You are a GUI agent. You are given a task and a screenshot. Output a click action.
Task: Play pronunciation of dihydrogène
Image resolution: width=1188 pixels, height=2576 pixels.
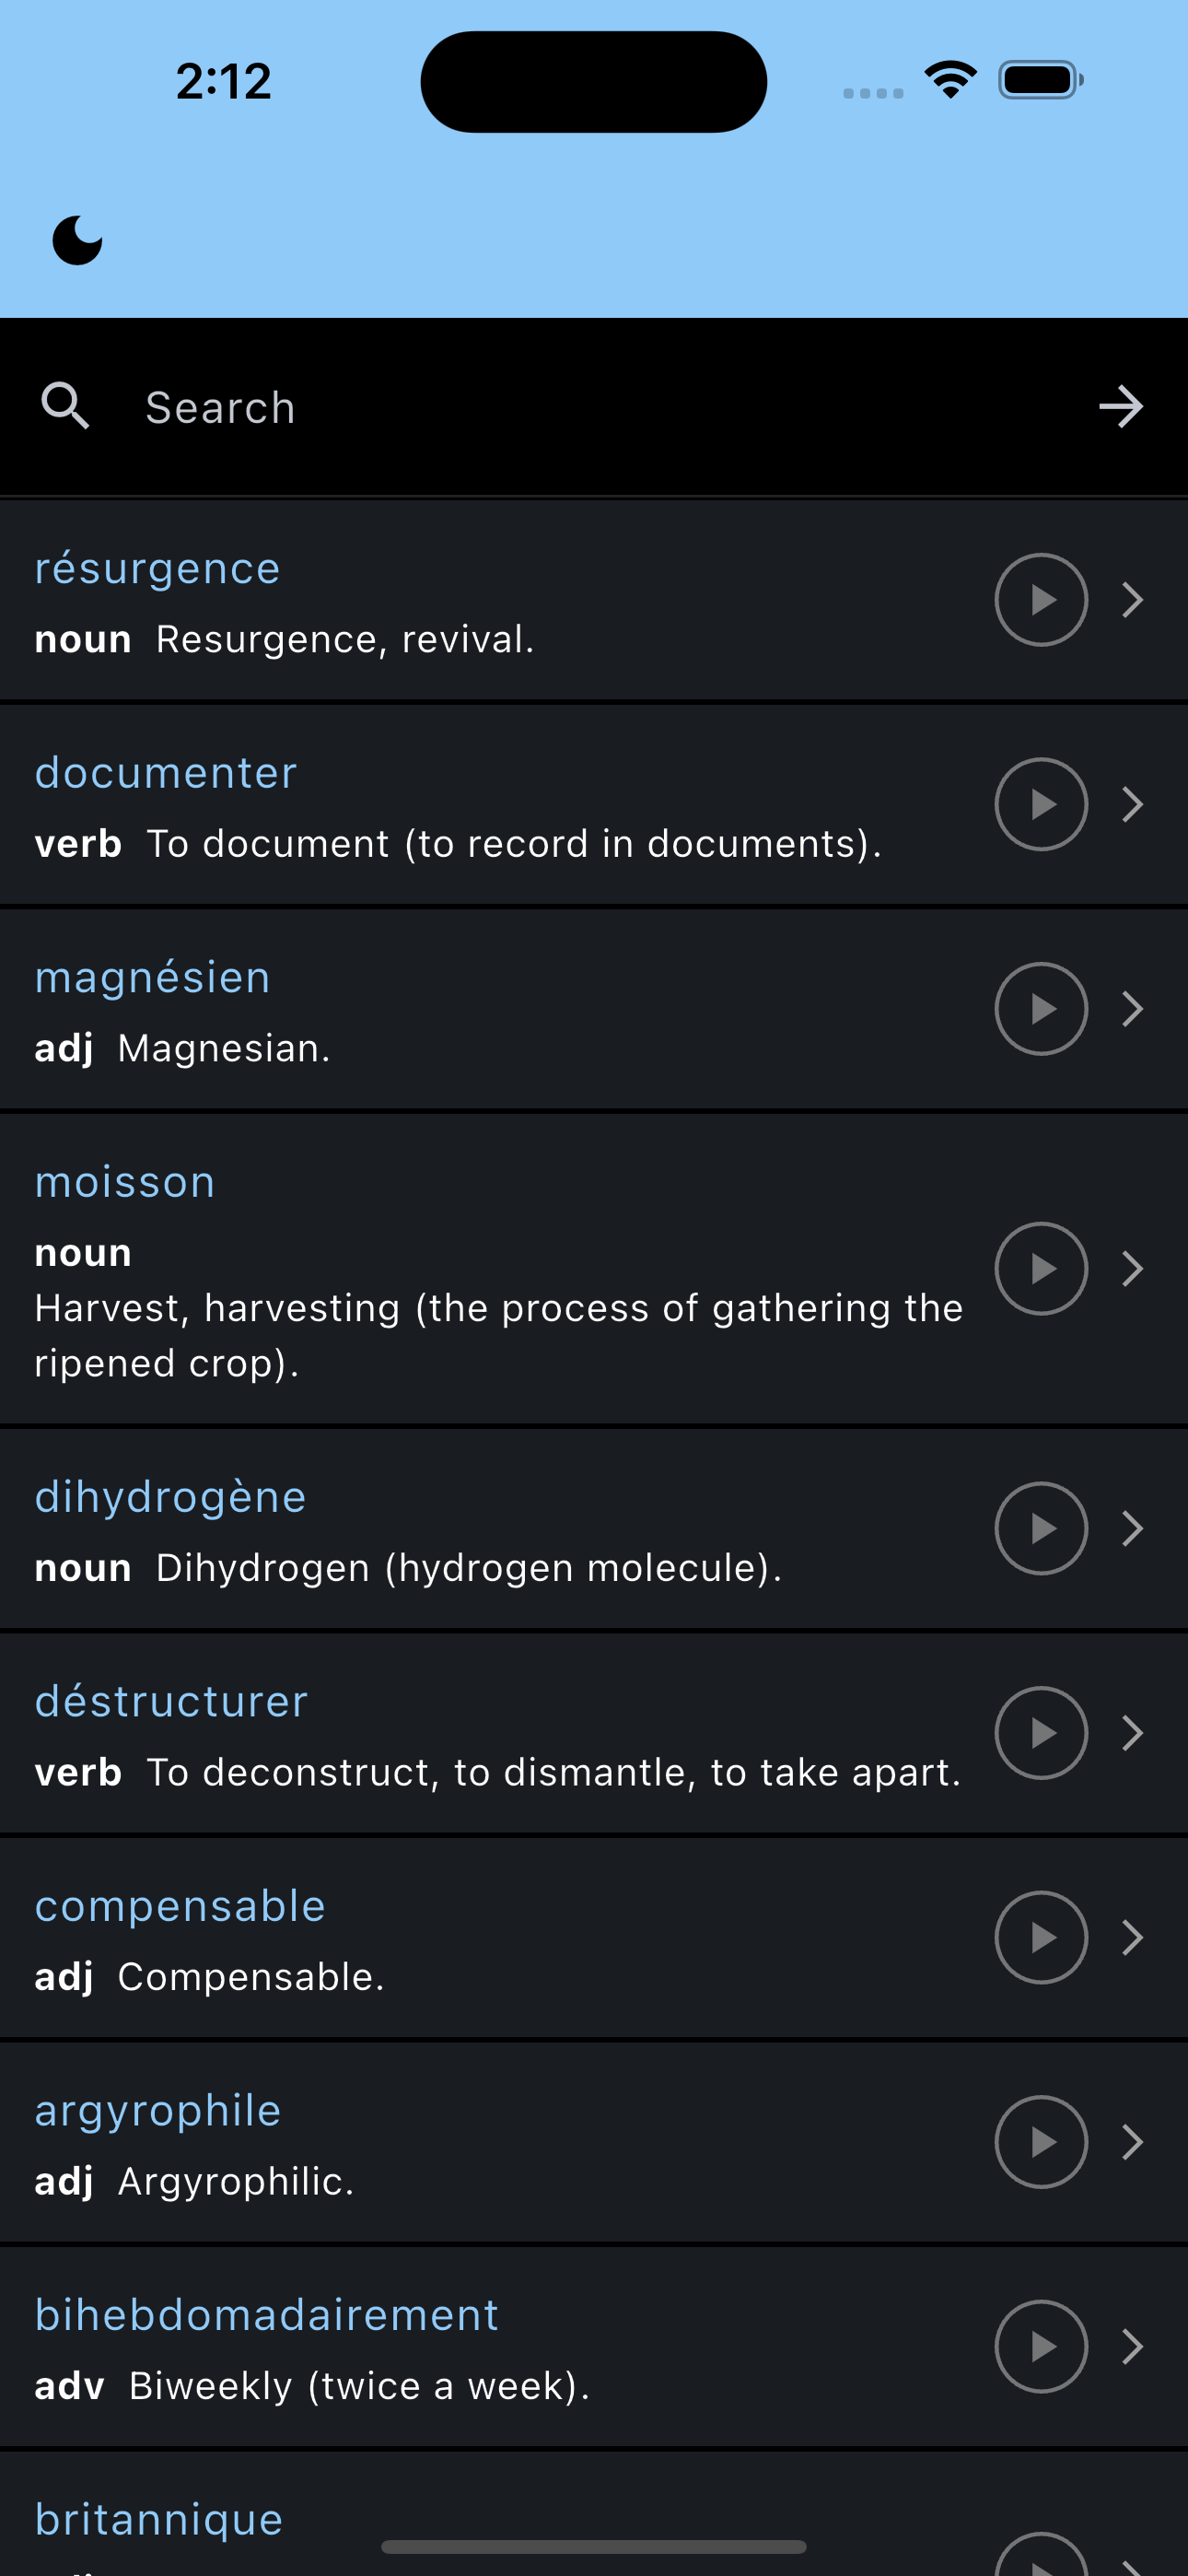click(x=1041, y=1528)
